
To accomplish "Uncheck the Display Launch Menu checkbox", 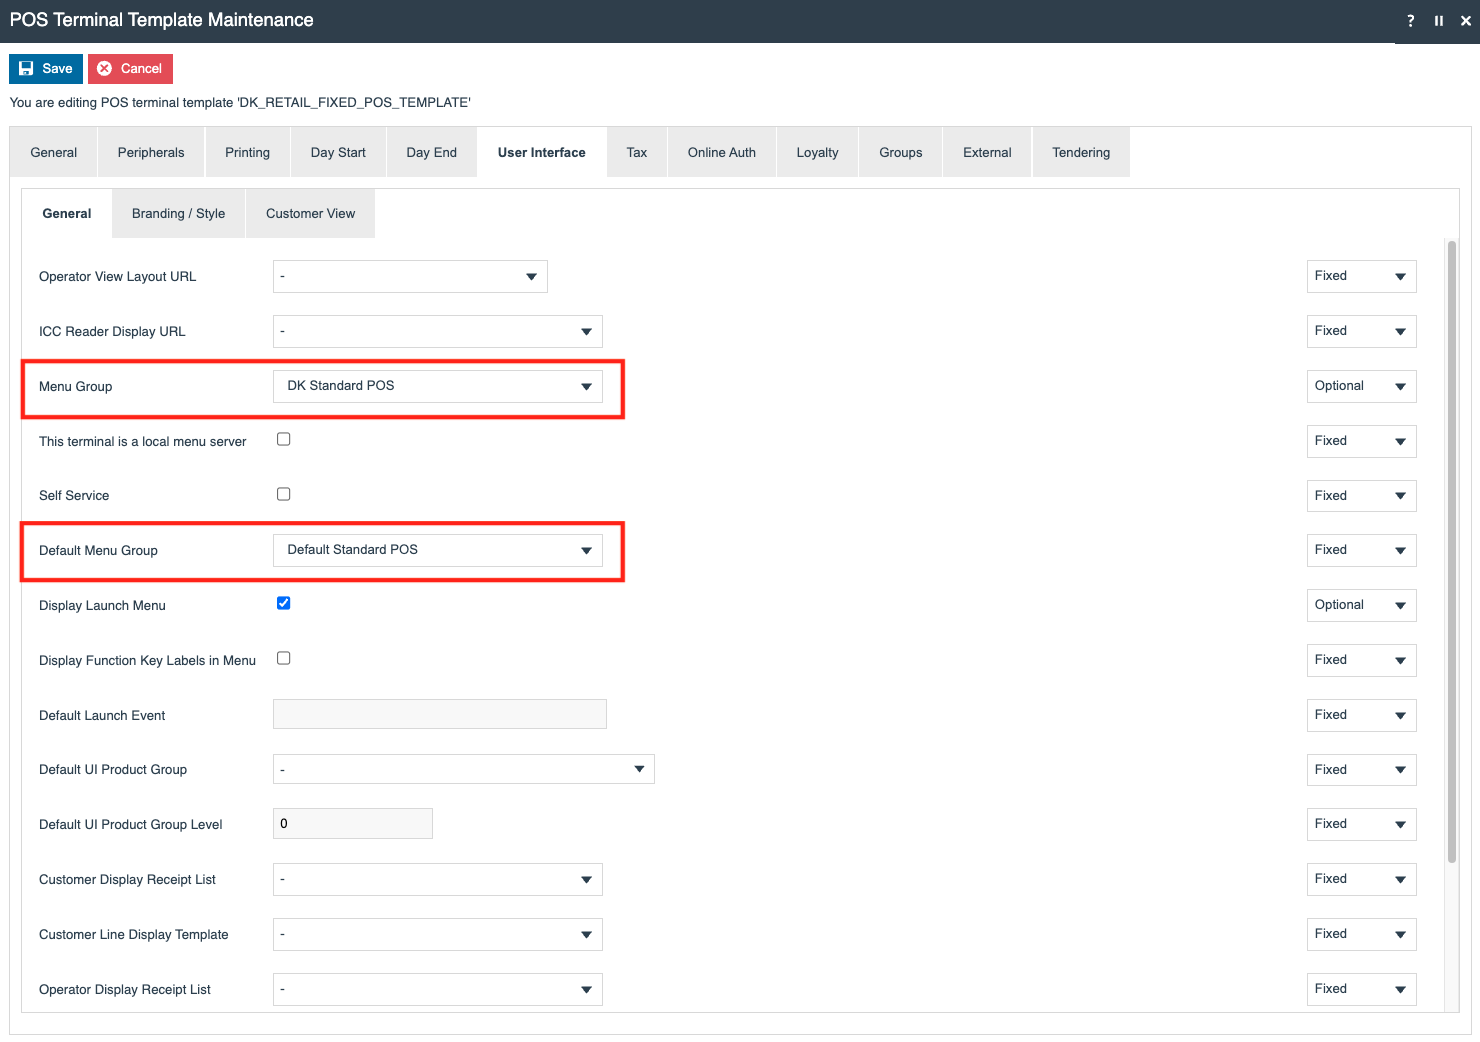I will tap(284, 603).
